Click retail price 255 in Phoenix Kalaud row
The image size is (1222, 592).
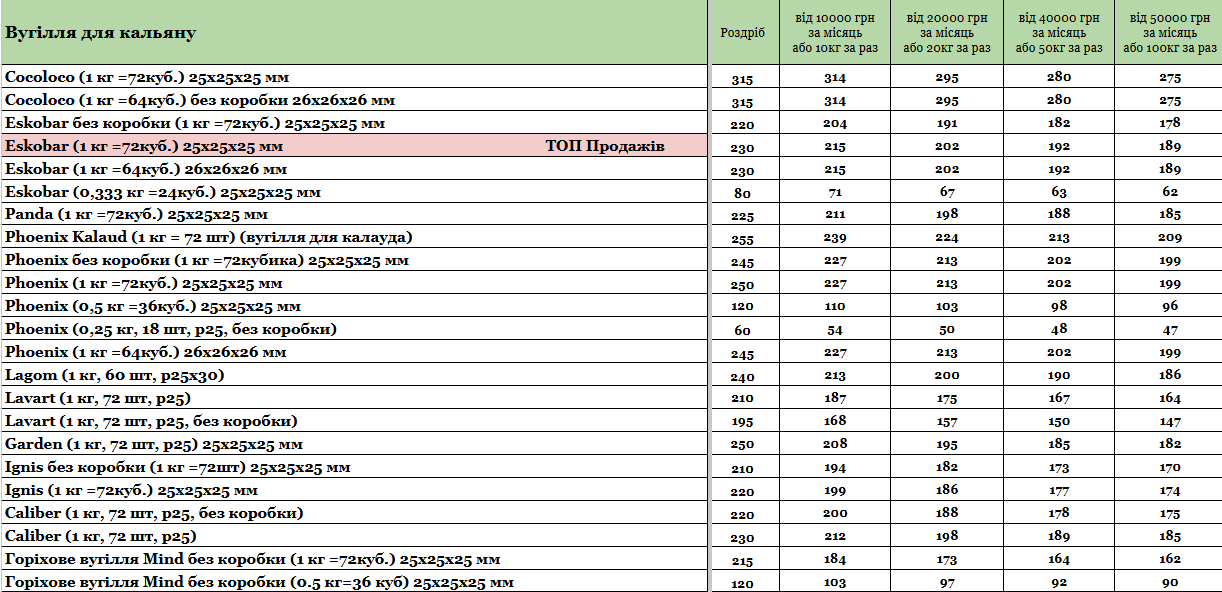click(x=742, y=240)
